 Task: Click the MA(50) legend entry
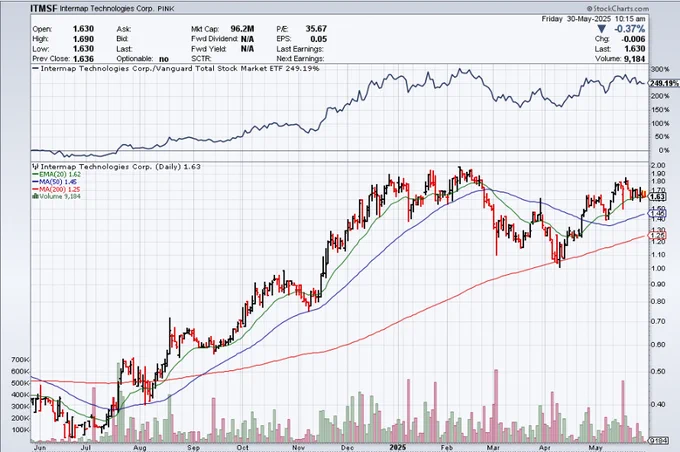point(55,182)
